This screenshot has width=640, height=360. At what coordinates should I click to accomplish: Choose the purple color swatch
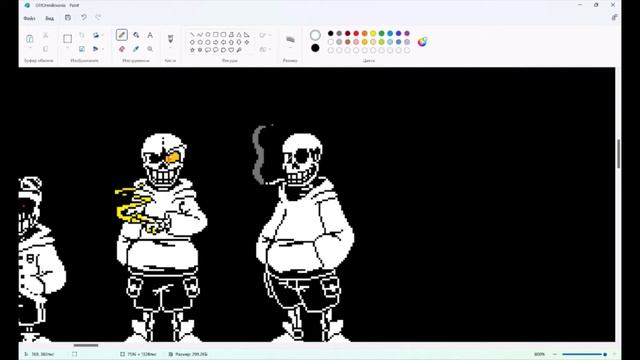click(x=407, y=33)
